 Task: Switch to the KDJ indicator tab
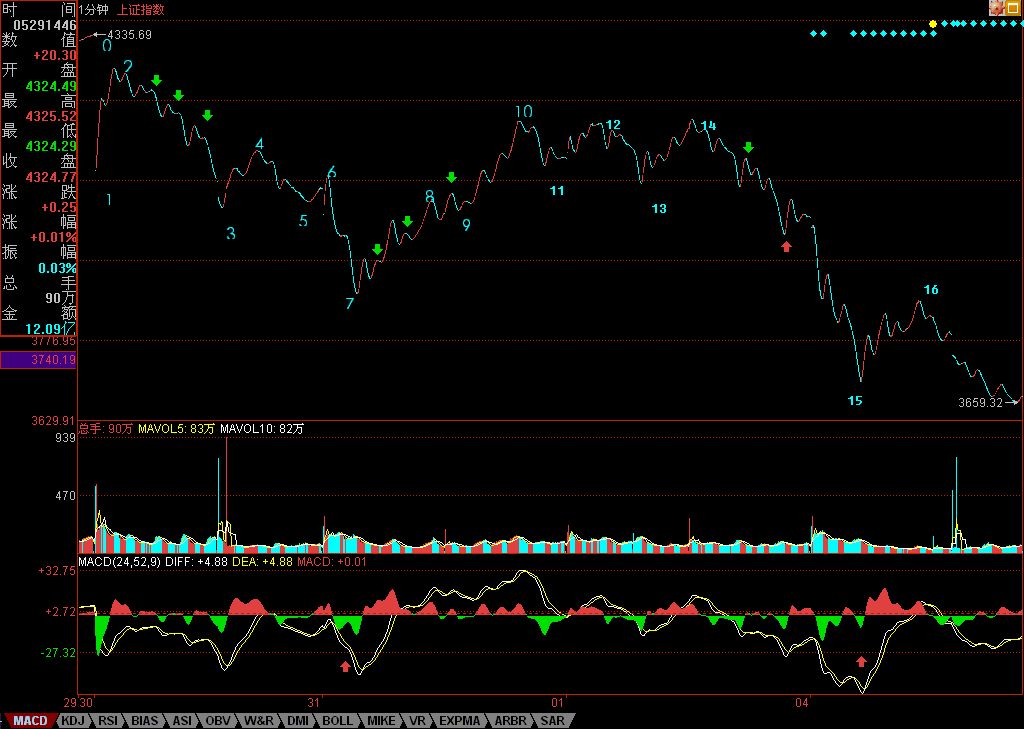(72, 720)
